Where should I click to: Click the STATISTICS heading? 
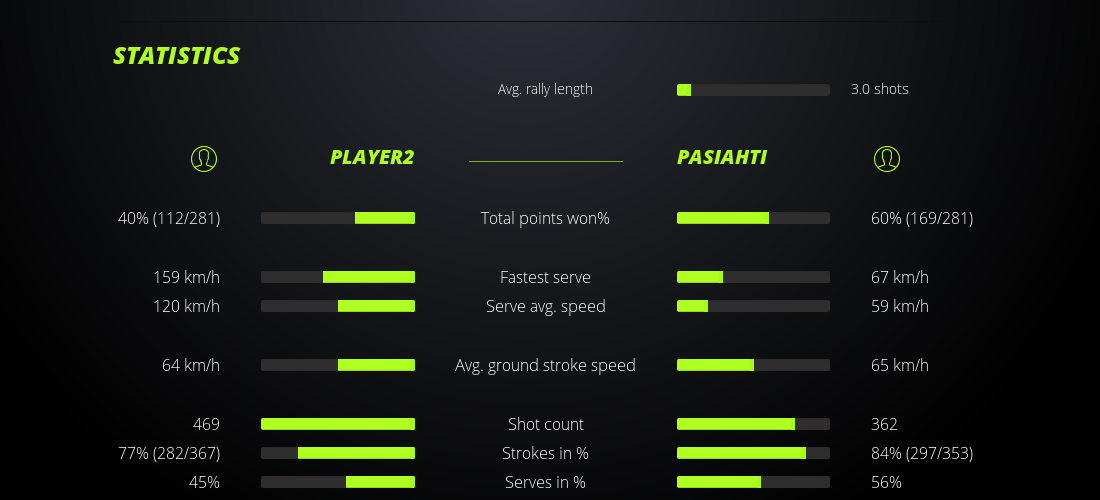pos(177,56)
